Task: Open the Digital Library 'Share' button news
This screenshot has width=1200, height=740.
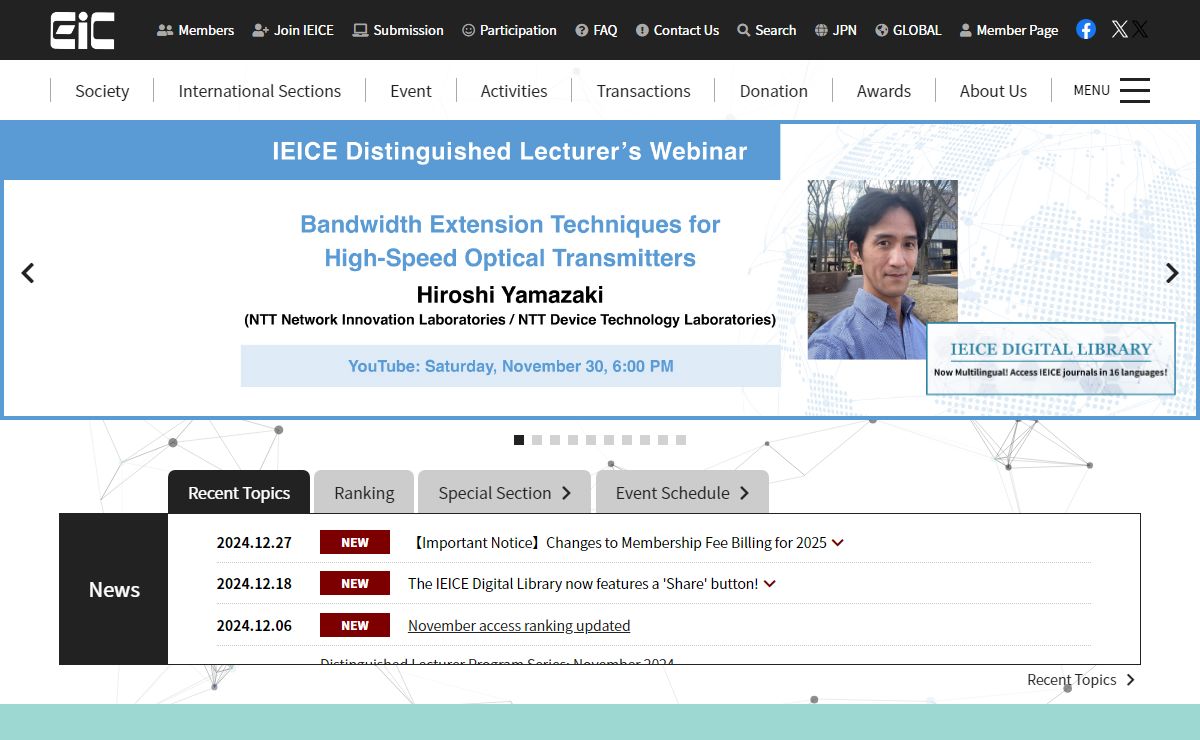Action: (x=583, y=584)
